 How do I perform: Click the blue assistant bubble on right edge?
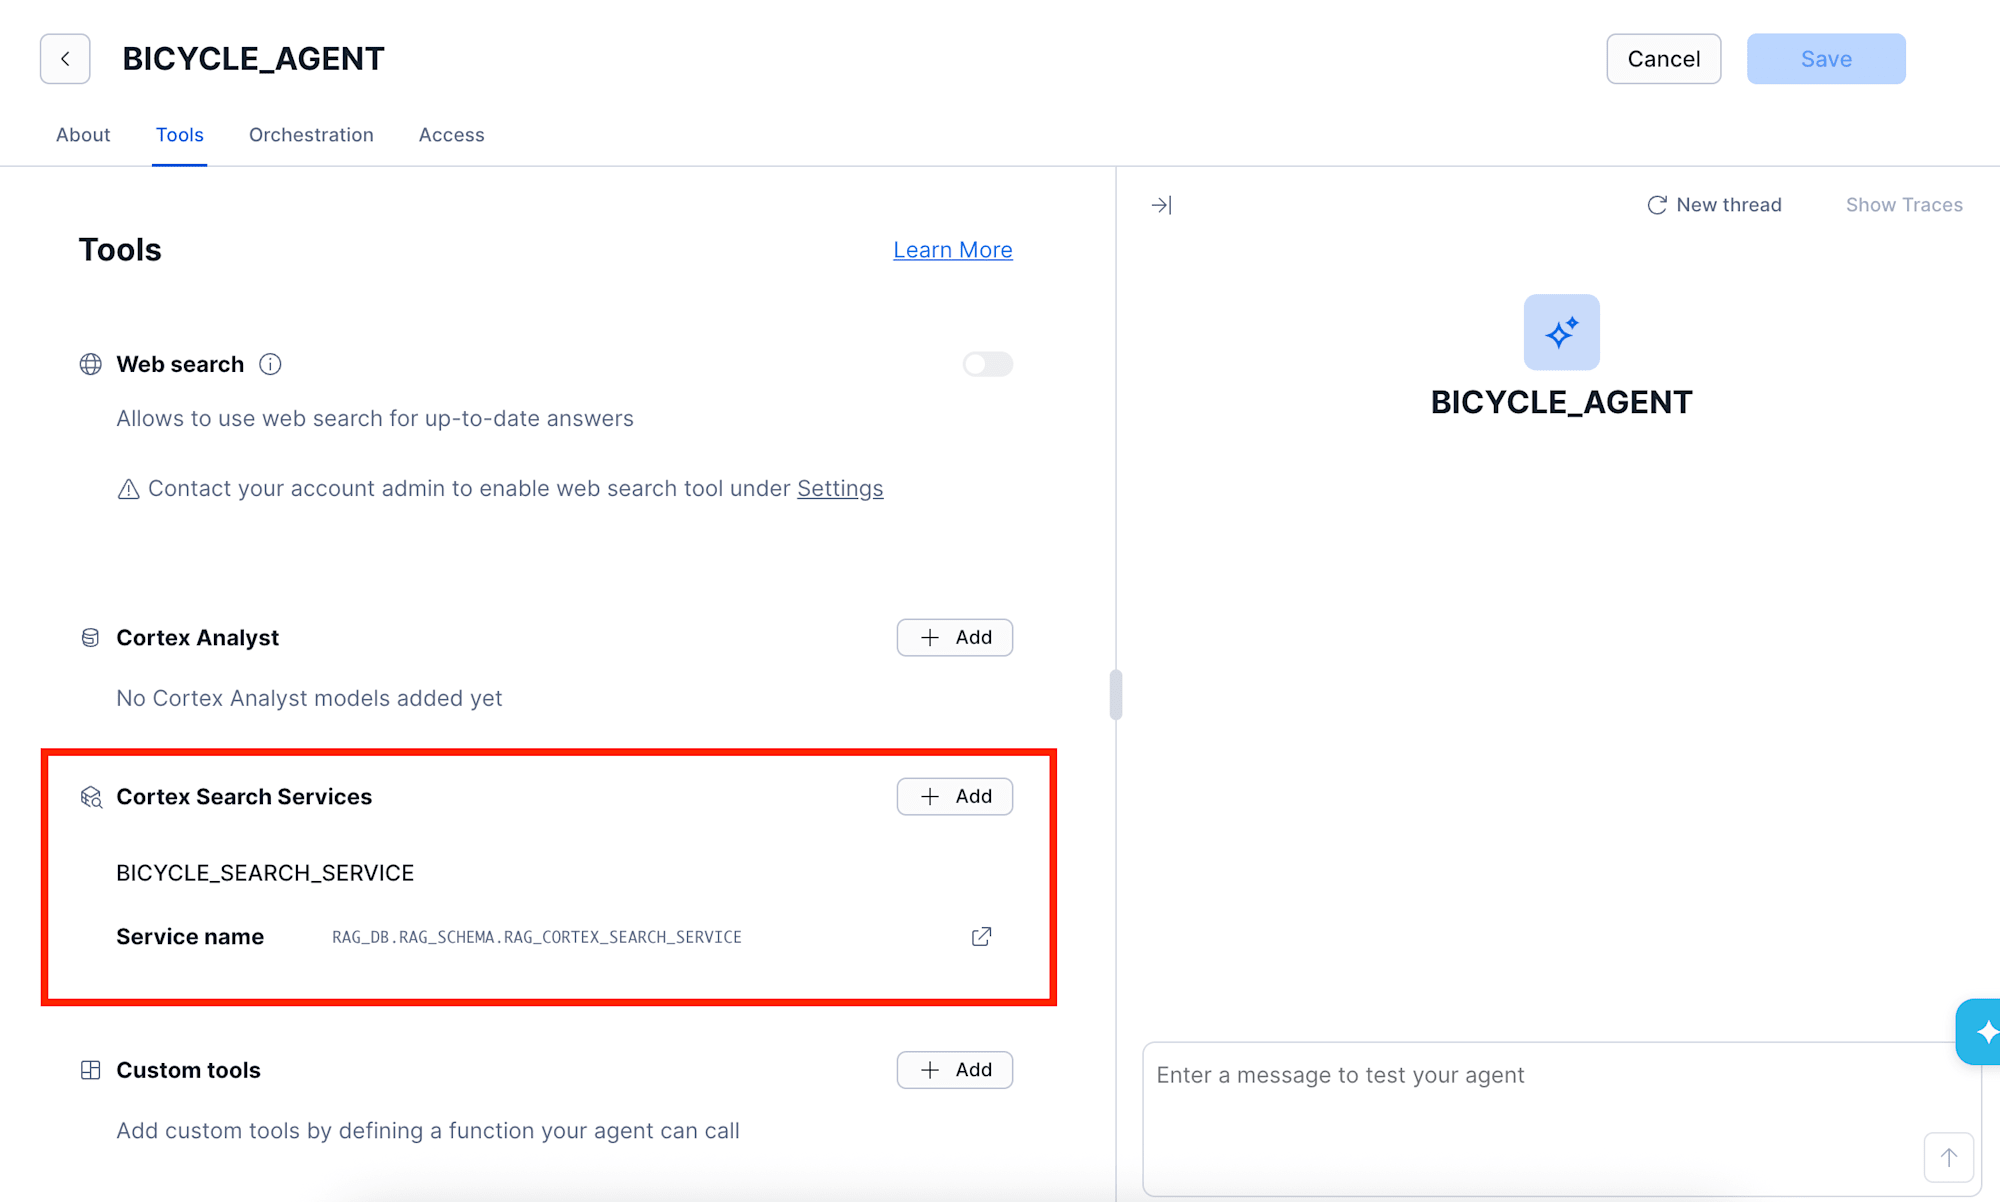click(1983, 1031)
